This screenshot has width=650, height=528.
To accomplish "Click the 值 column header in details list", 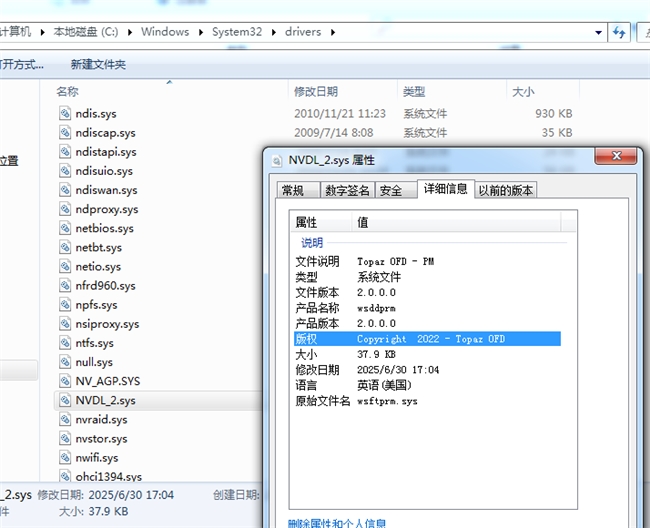I will pyautogui.click(x=456, y=222).
